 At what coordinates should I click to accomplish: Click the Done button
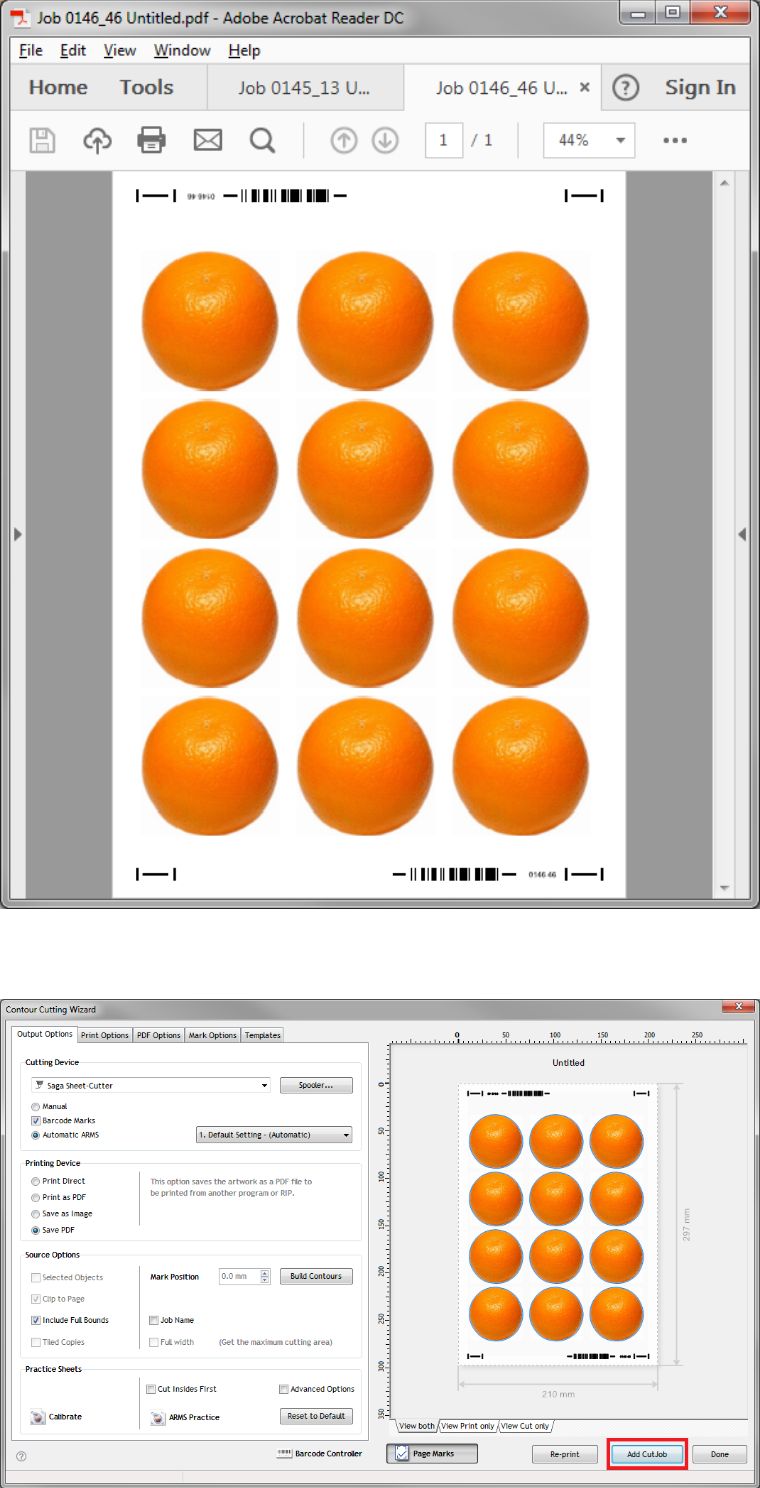click(x=719, y=1454)
